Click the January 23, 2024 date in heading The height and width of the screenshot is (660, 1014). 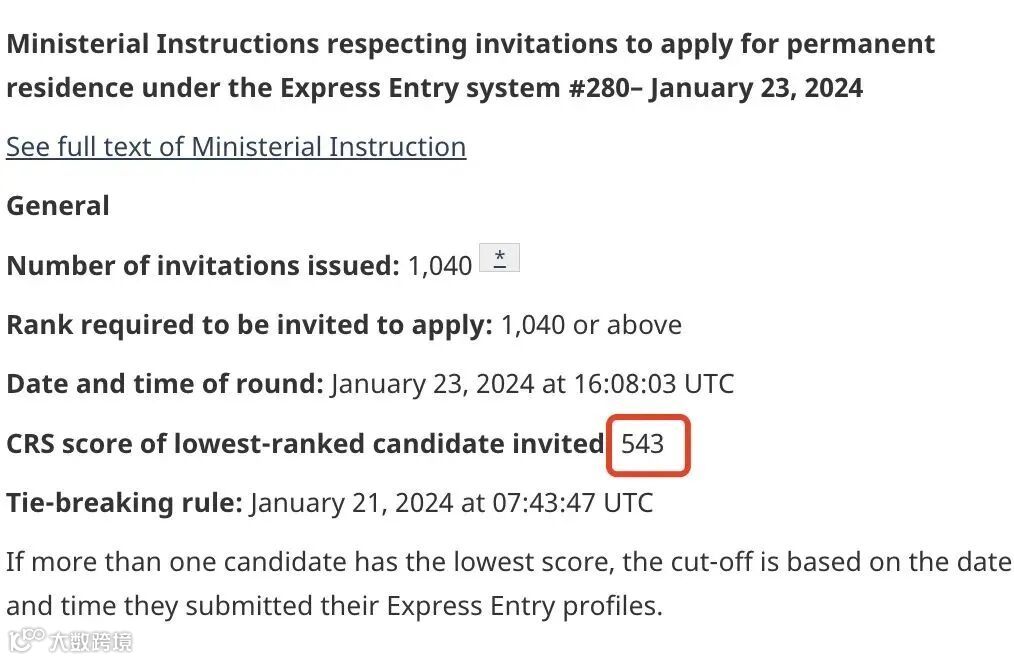click(x=756, y=89)
